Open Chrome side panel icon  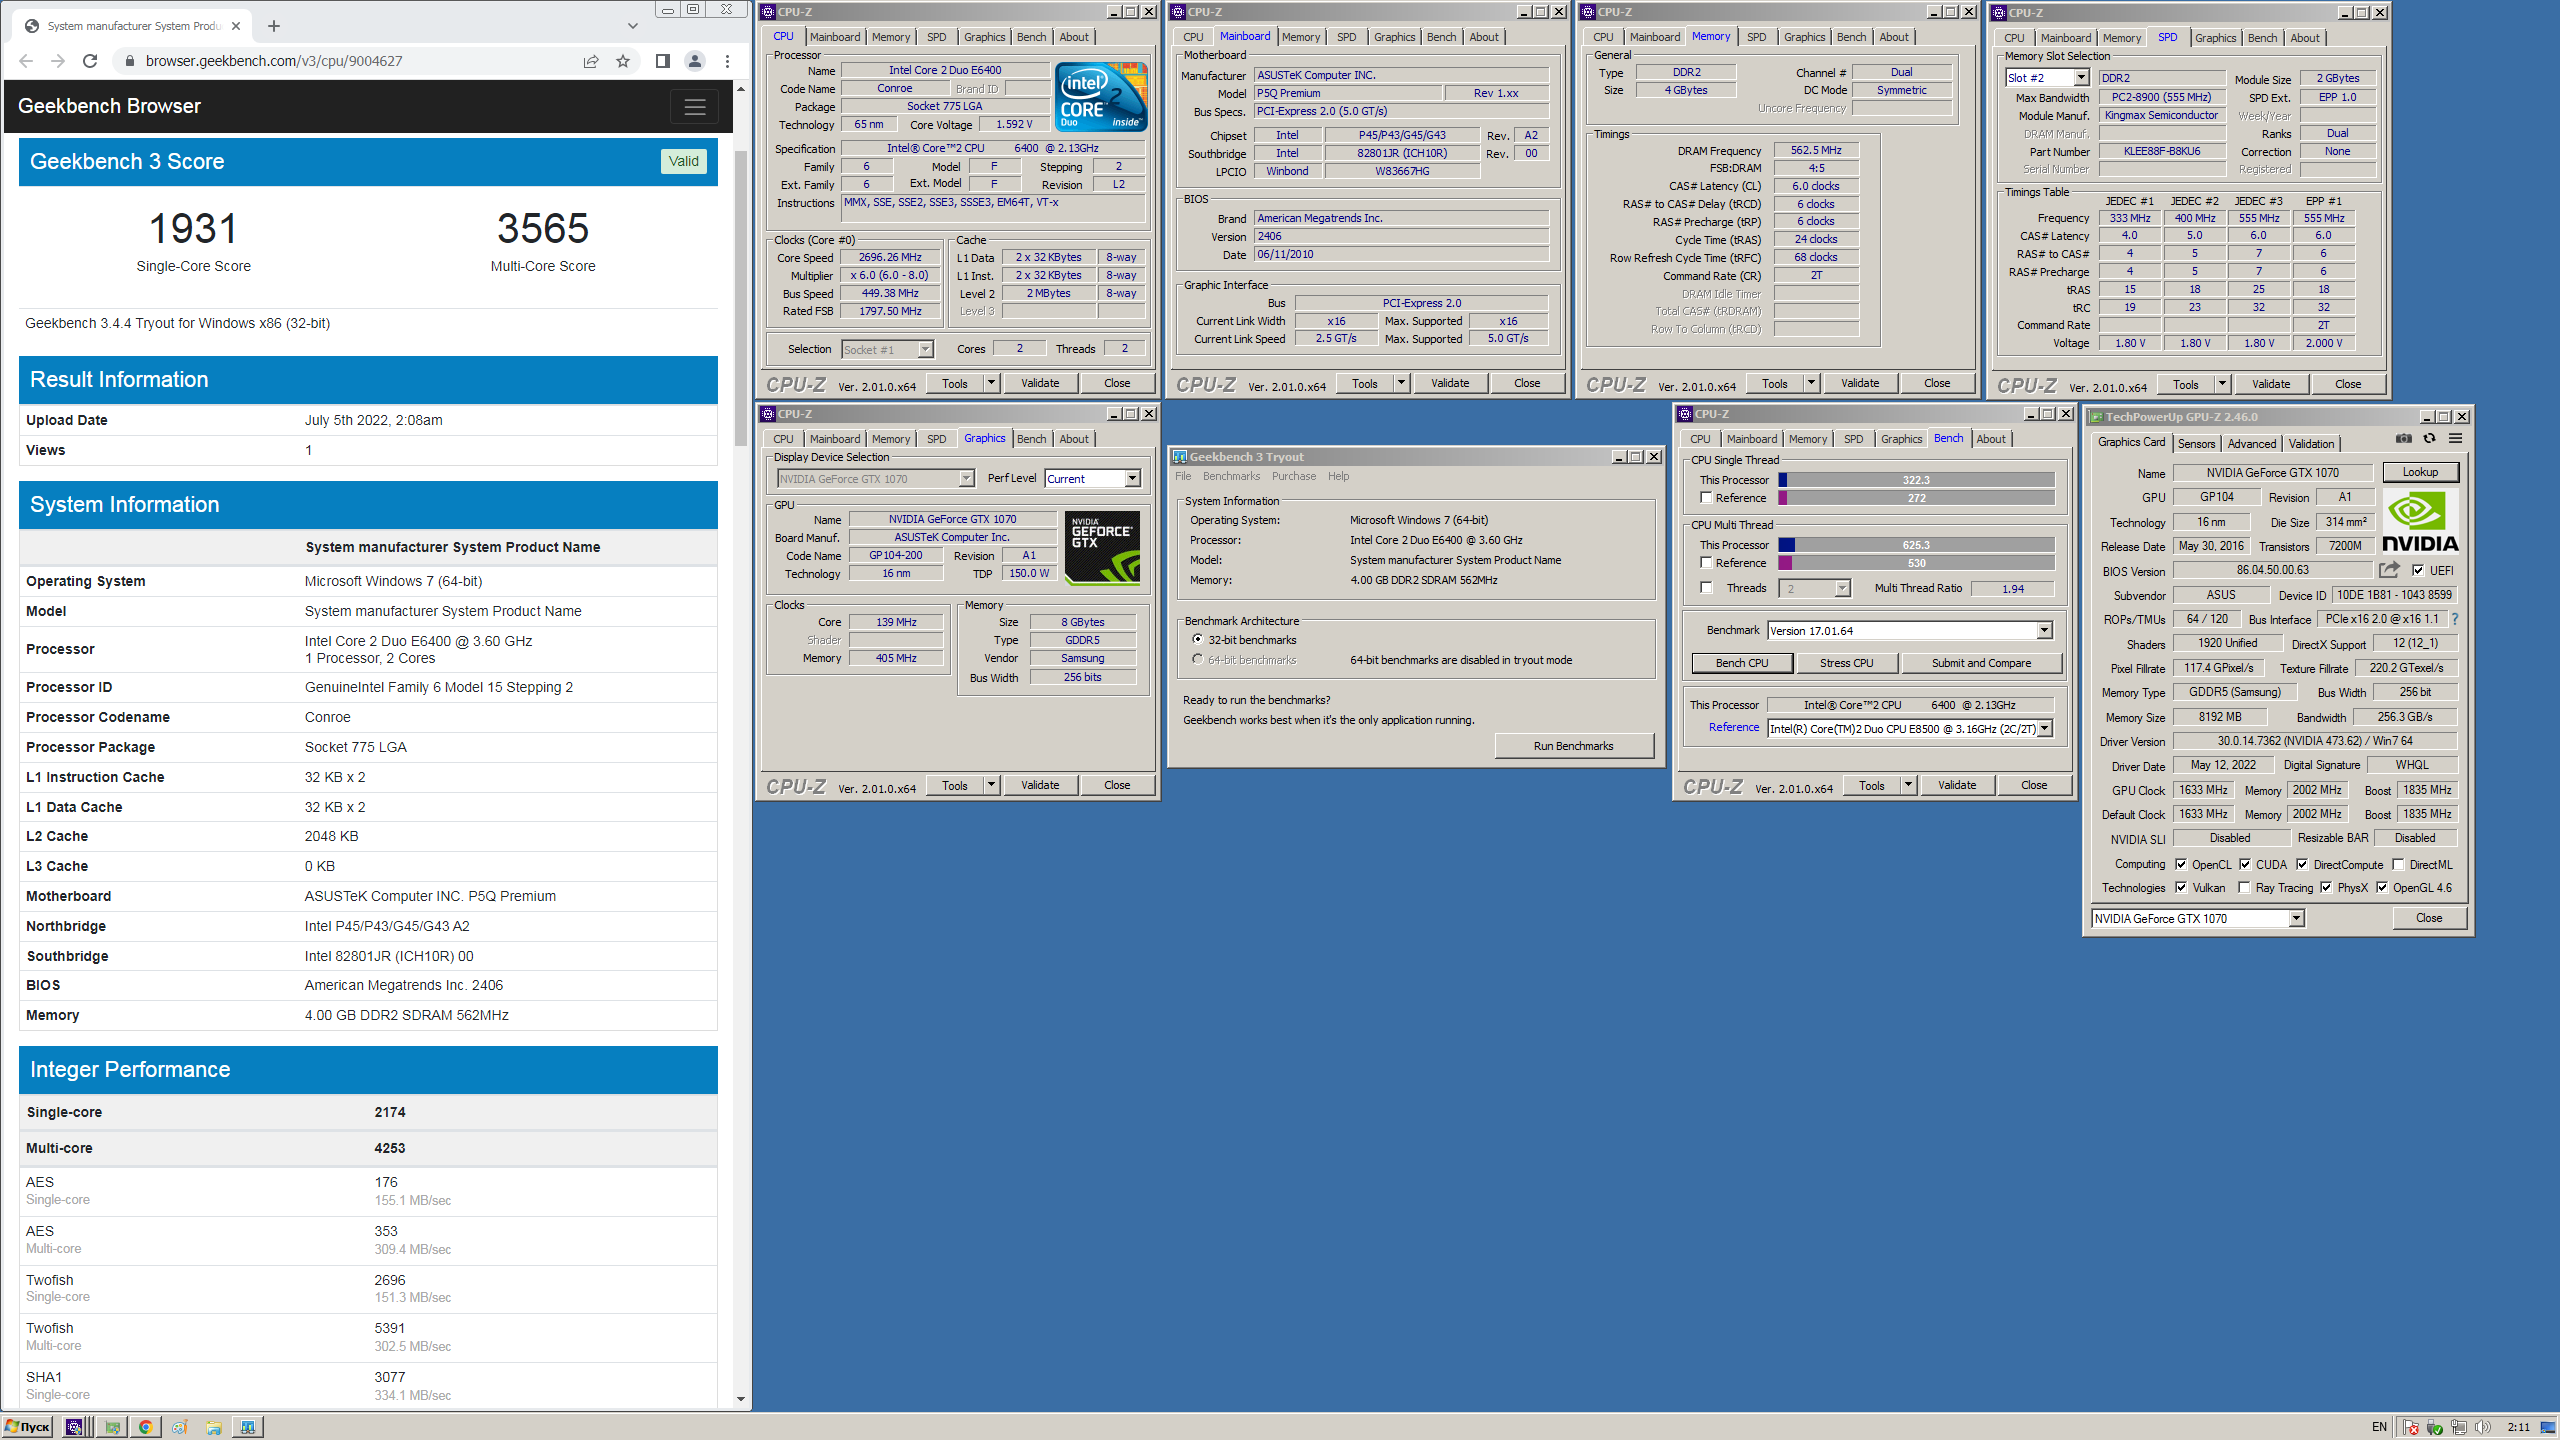pos(662,61)
